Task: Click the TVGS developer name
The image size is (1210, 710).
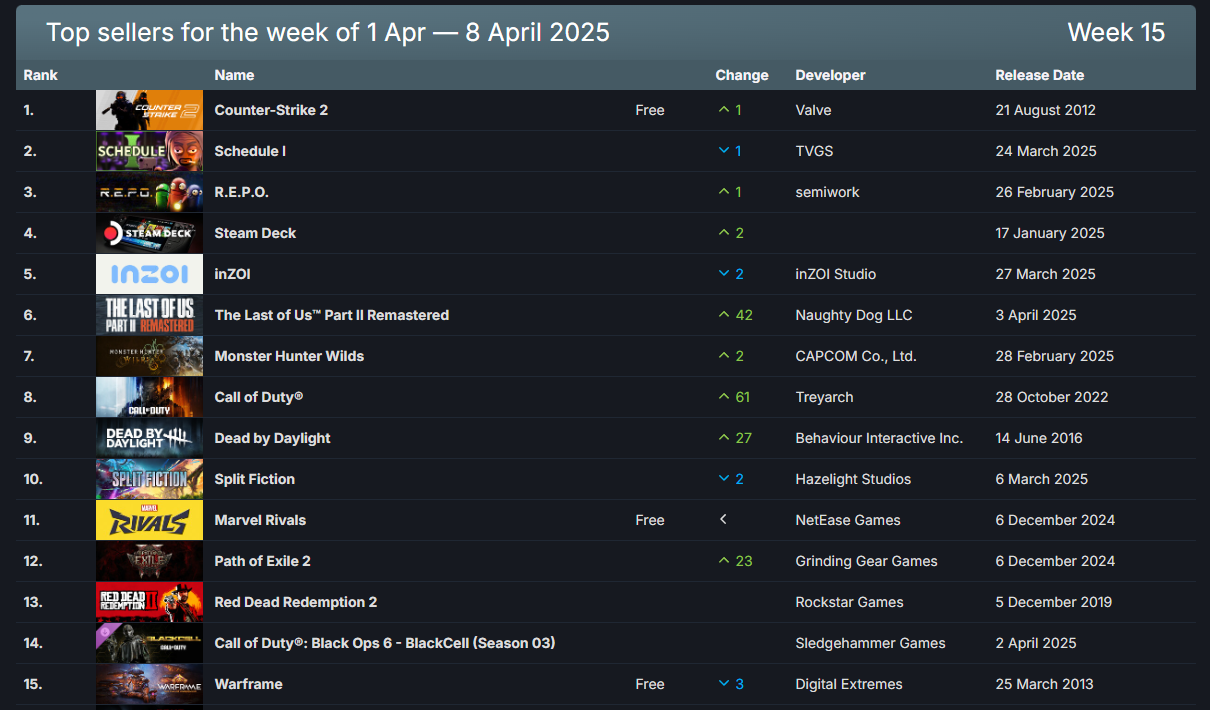Action: coord(815,151)
